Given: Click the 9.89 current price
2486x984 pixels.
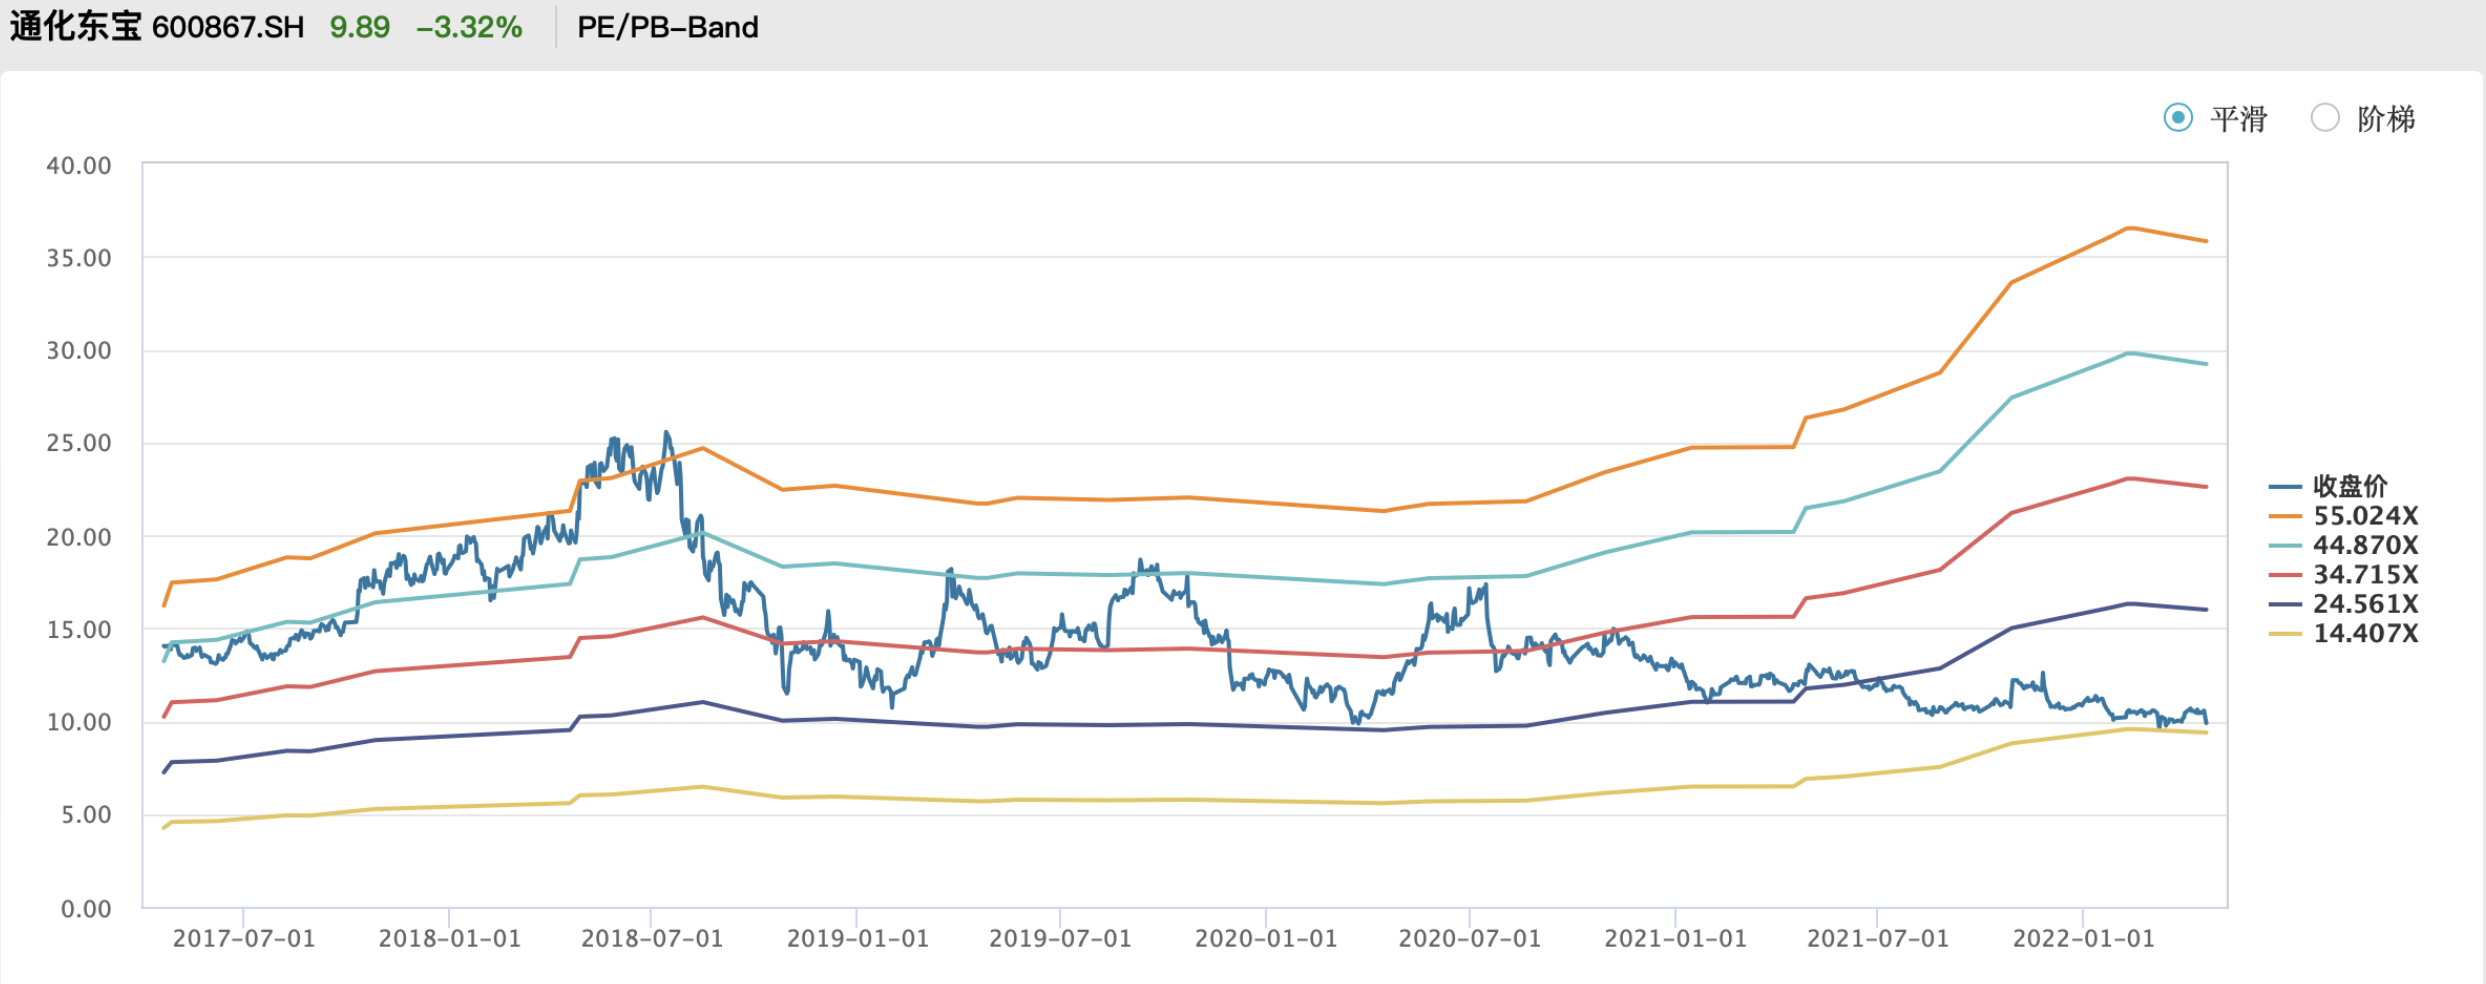Looking at the screenshot, I should (x=360, y=27).
